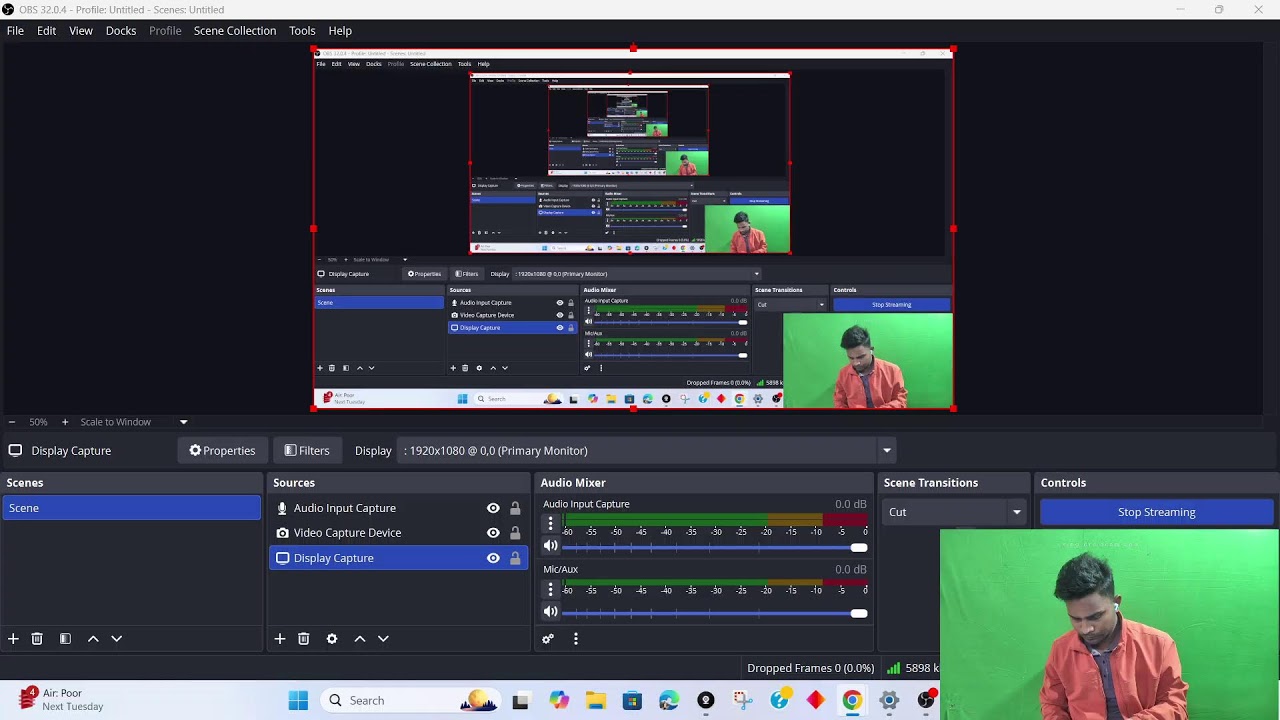
Task: Zoom in preview with plus icon
Action: 65,422
